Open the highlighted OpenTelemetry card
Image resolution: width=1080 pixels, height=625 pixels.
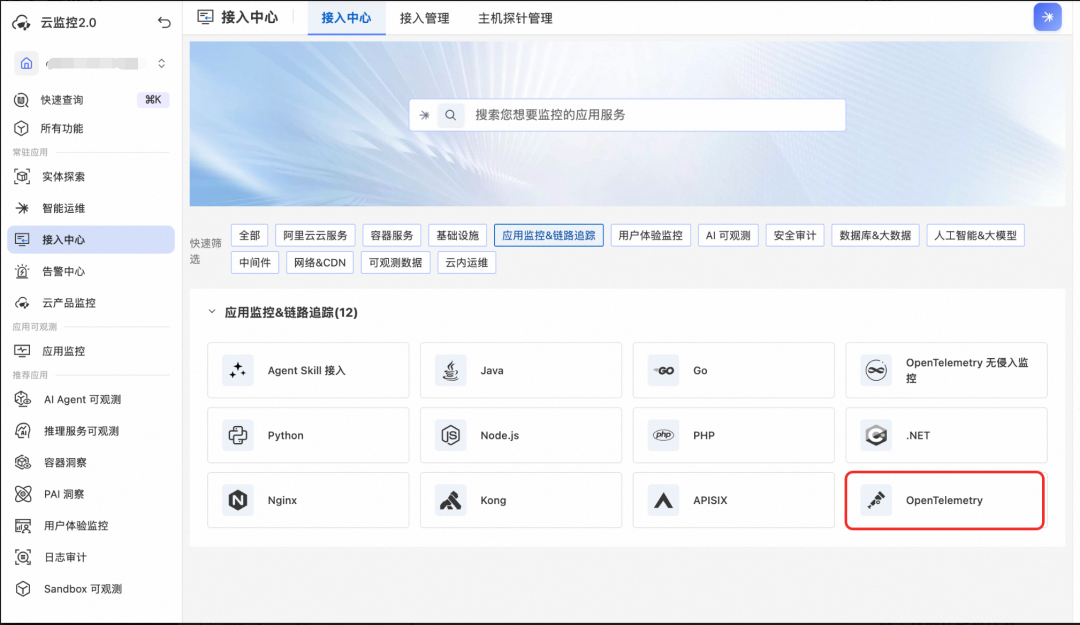click(945, 500)
